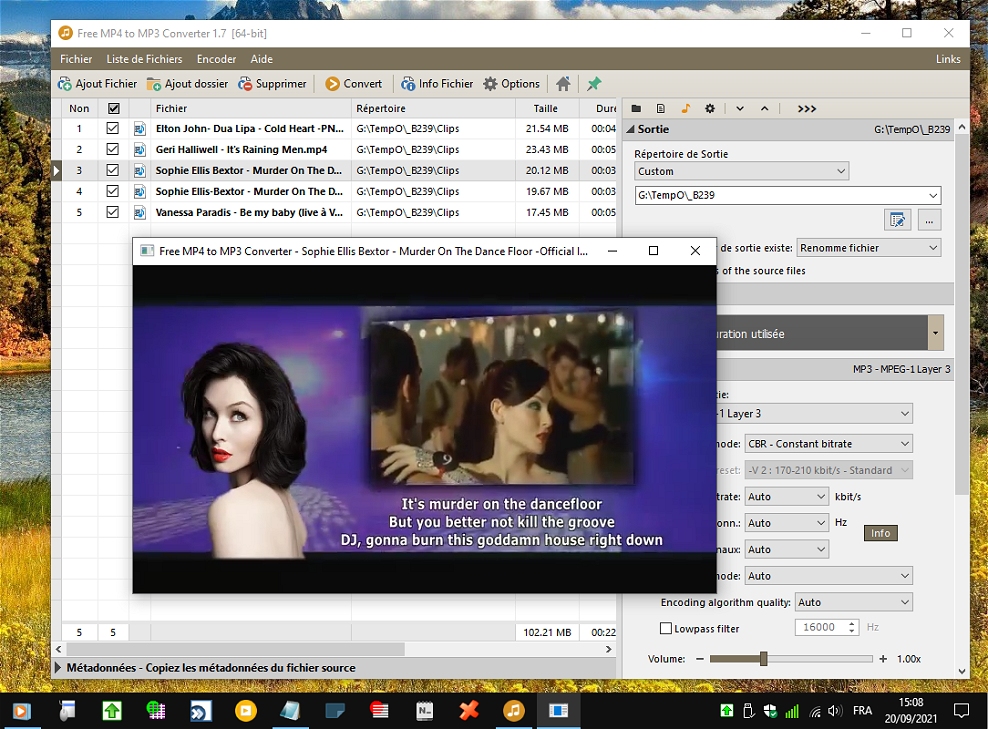Click the browse '...' button for the output folder
Viewport: 988px width, 729px height.
[x=929, y=220]
